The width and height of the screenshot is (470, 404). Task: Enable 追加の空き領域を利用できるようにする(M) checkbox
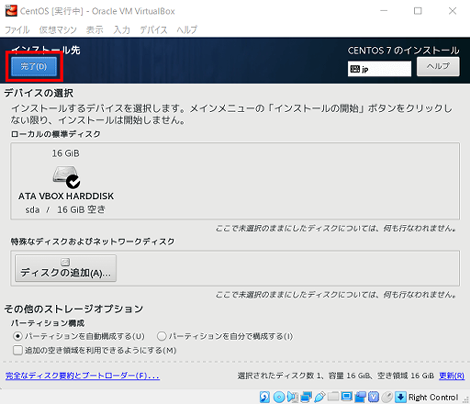point(17,350)
